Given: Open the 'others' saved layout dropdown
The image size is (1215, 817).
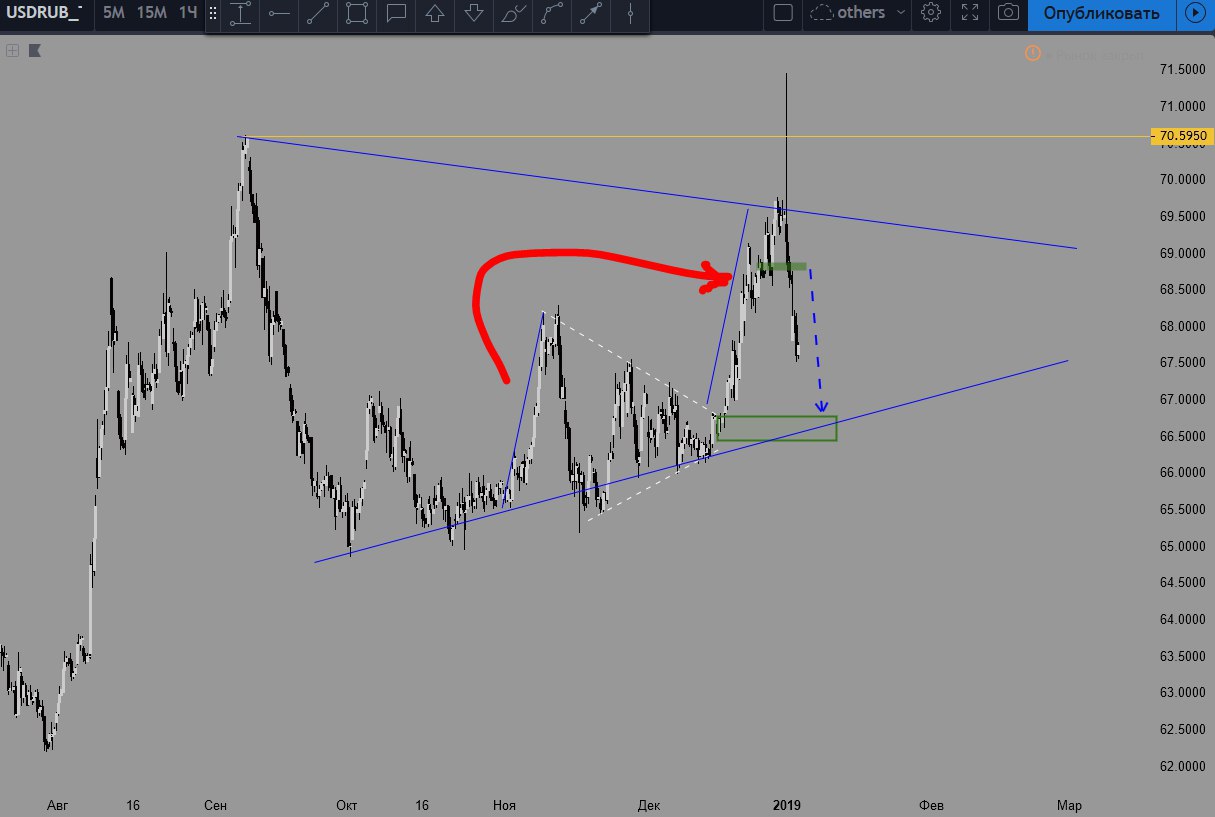Looking at the screenshot, I should pyautogui.click(x=858, y=13).
